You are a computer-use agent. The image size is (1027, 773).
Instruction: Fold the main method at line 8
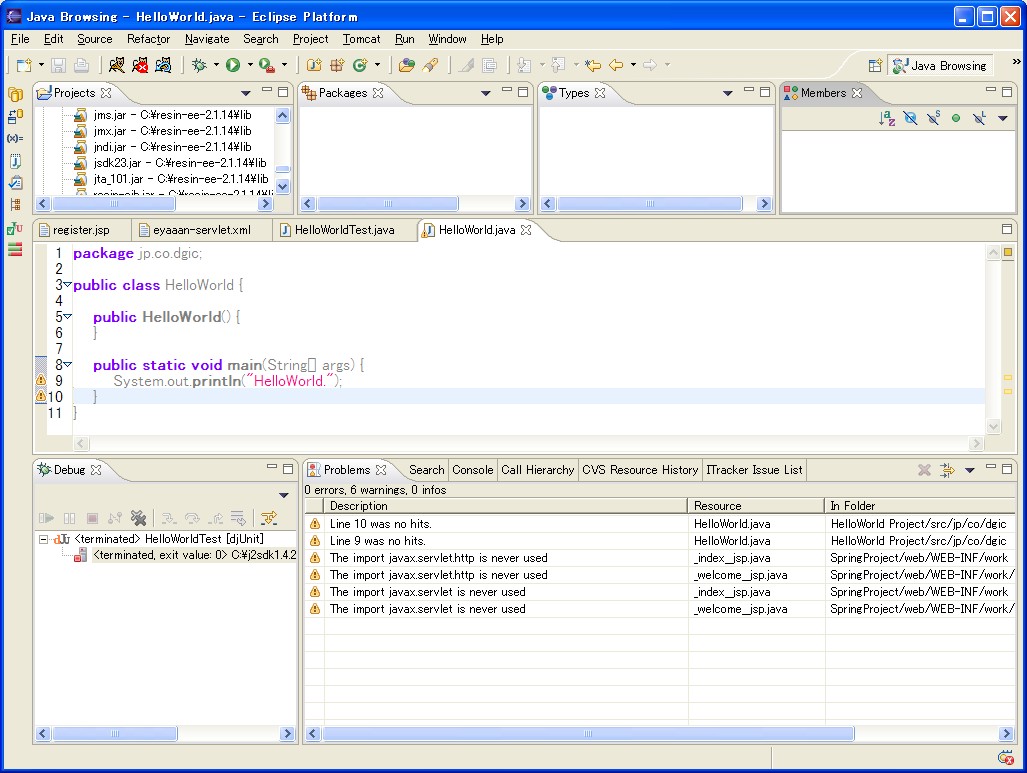pyautogui.click(x=67, y=364)
